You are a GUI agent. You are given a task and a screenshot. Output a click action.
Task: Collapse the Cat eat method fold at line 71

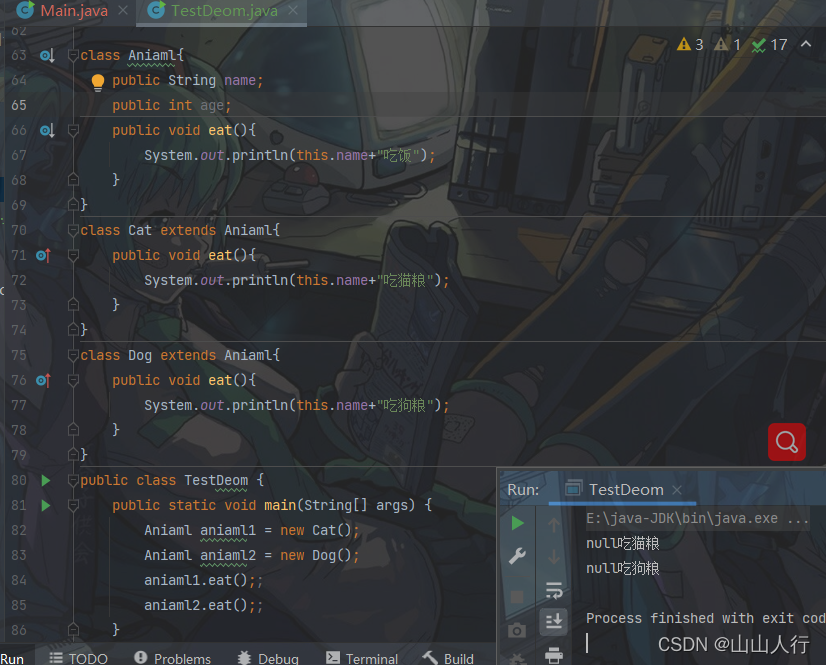(x=73, y=256)
